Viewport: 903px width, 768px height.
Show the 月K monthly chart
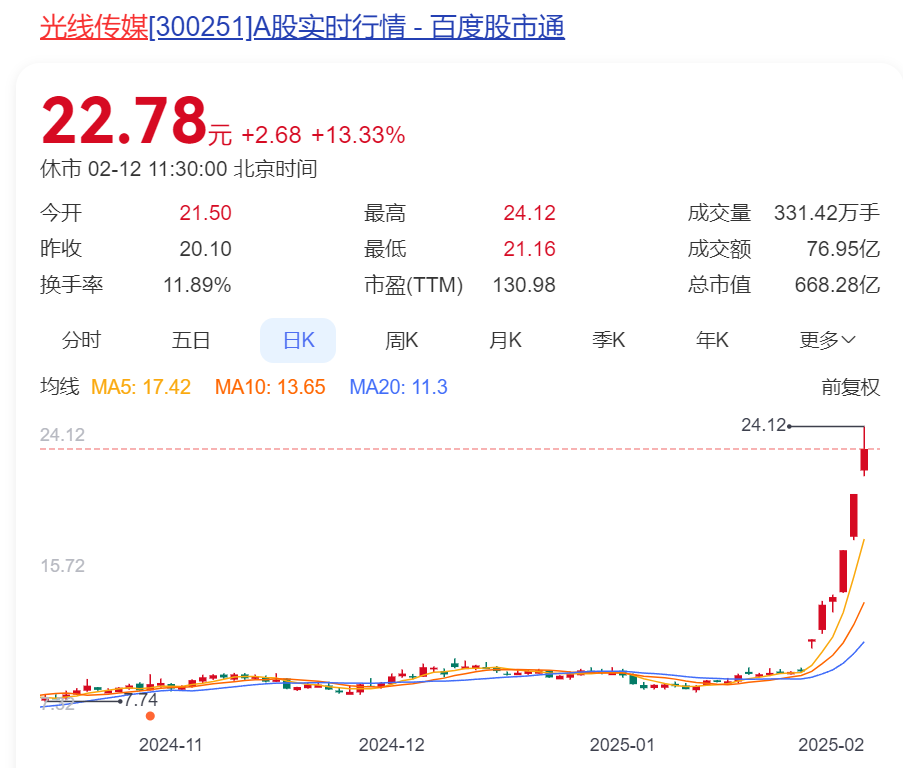505,340
